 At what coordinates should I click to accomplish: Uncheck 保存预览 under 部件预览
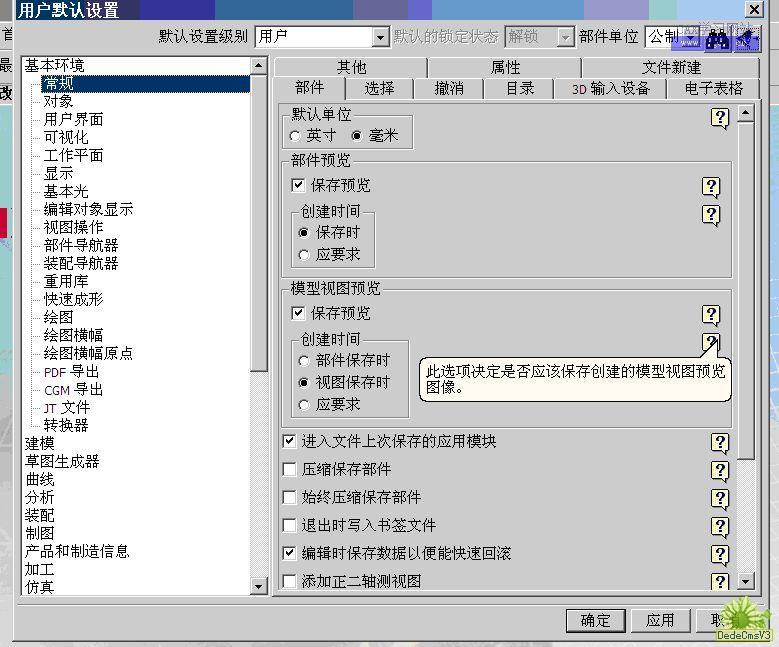point(298,186)
